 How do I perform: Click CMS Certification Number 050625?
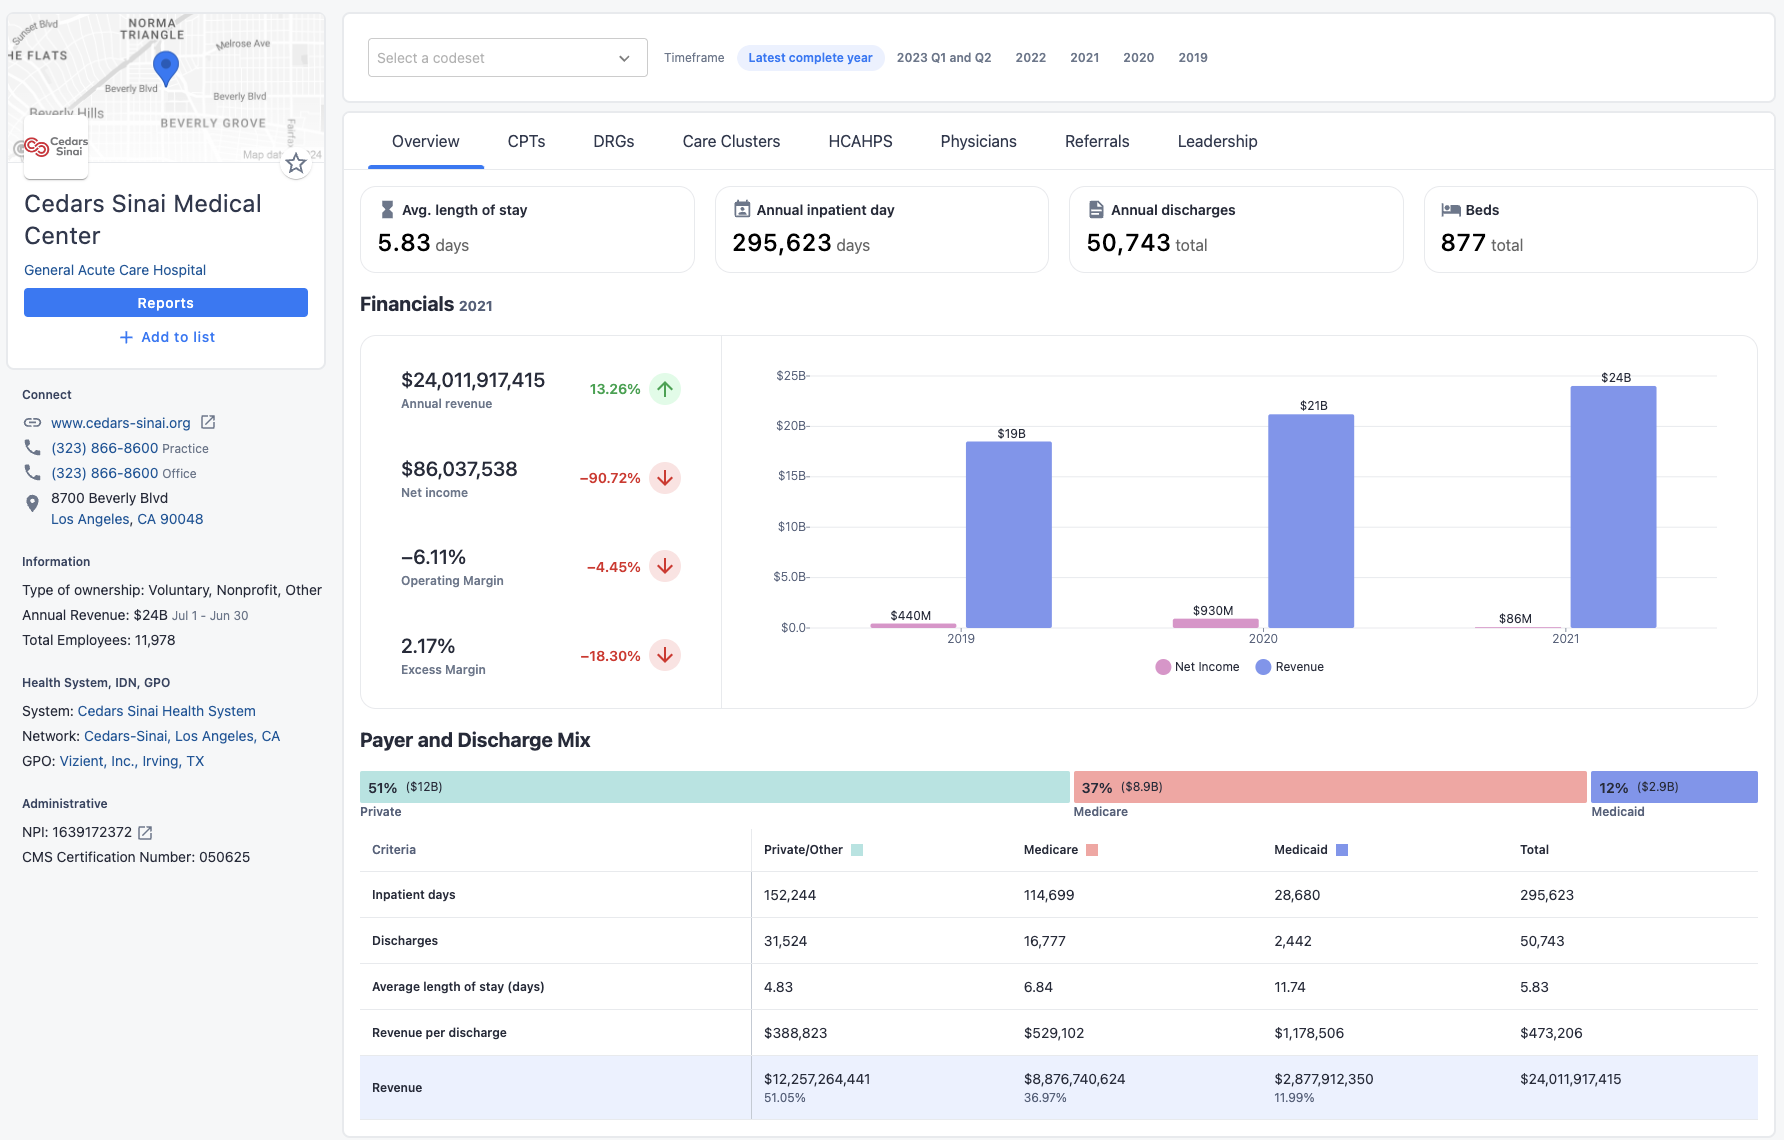tap(136, 857)
